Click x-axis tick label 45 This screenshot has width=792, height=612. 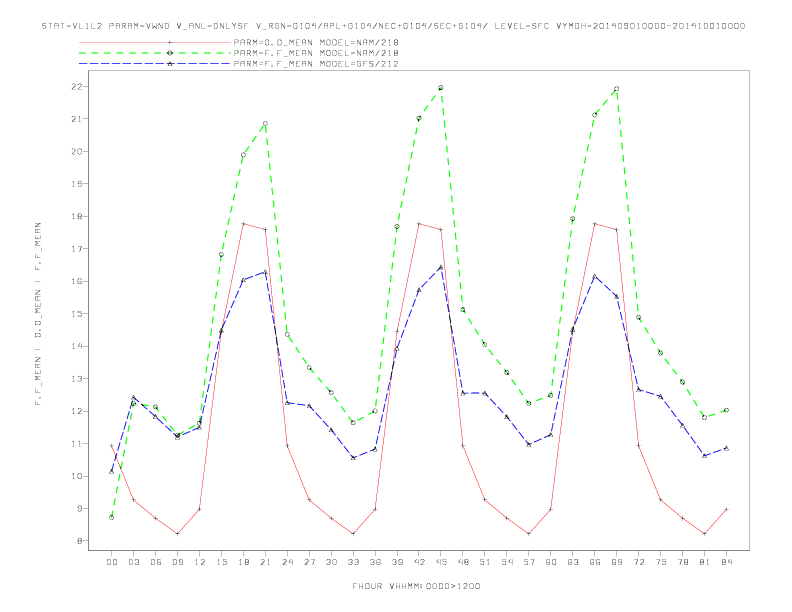coord(441,562)
